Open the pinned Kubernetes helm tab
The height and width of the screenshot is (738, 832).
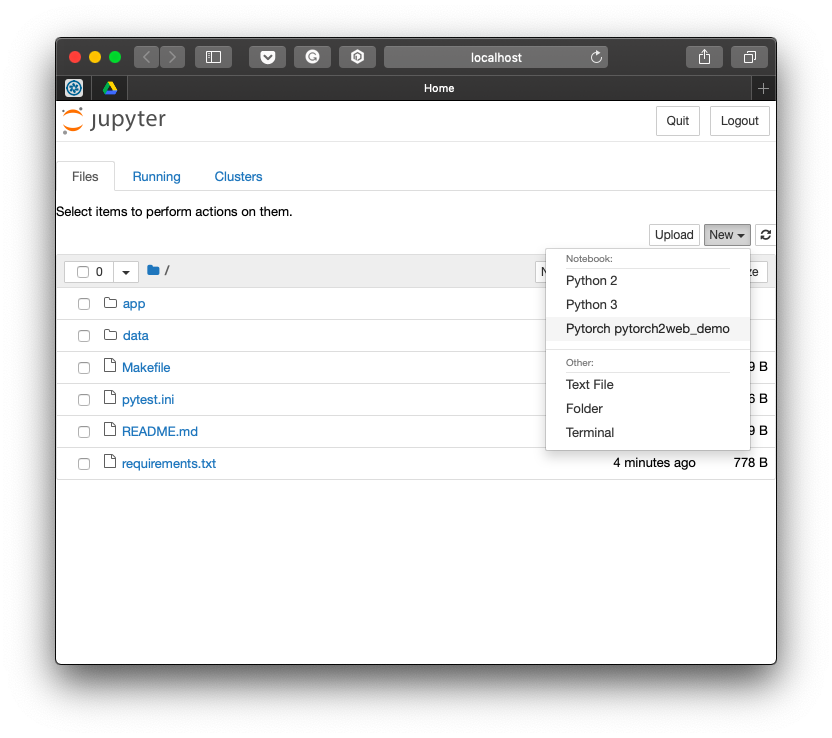(x=74, y=88)
